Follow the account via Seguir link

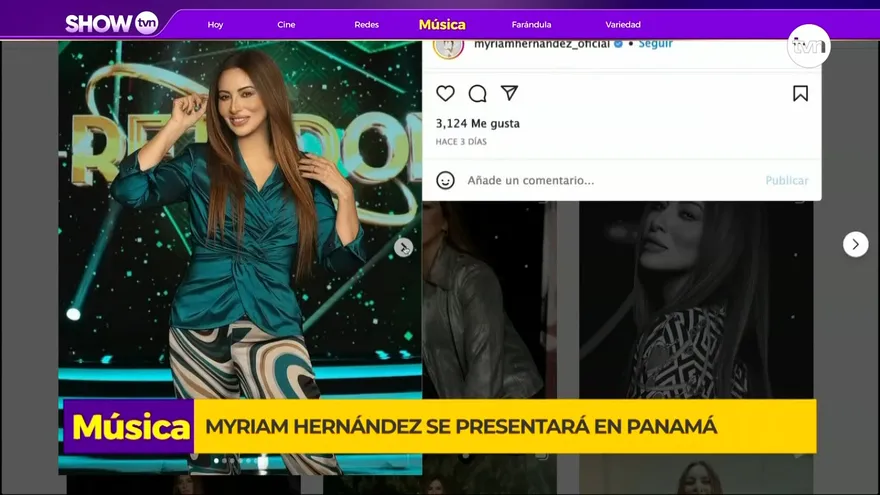[656, 44]
